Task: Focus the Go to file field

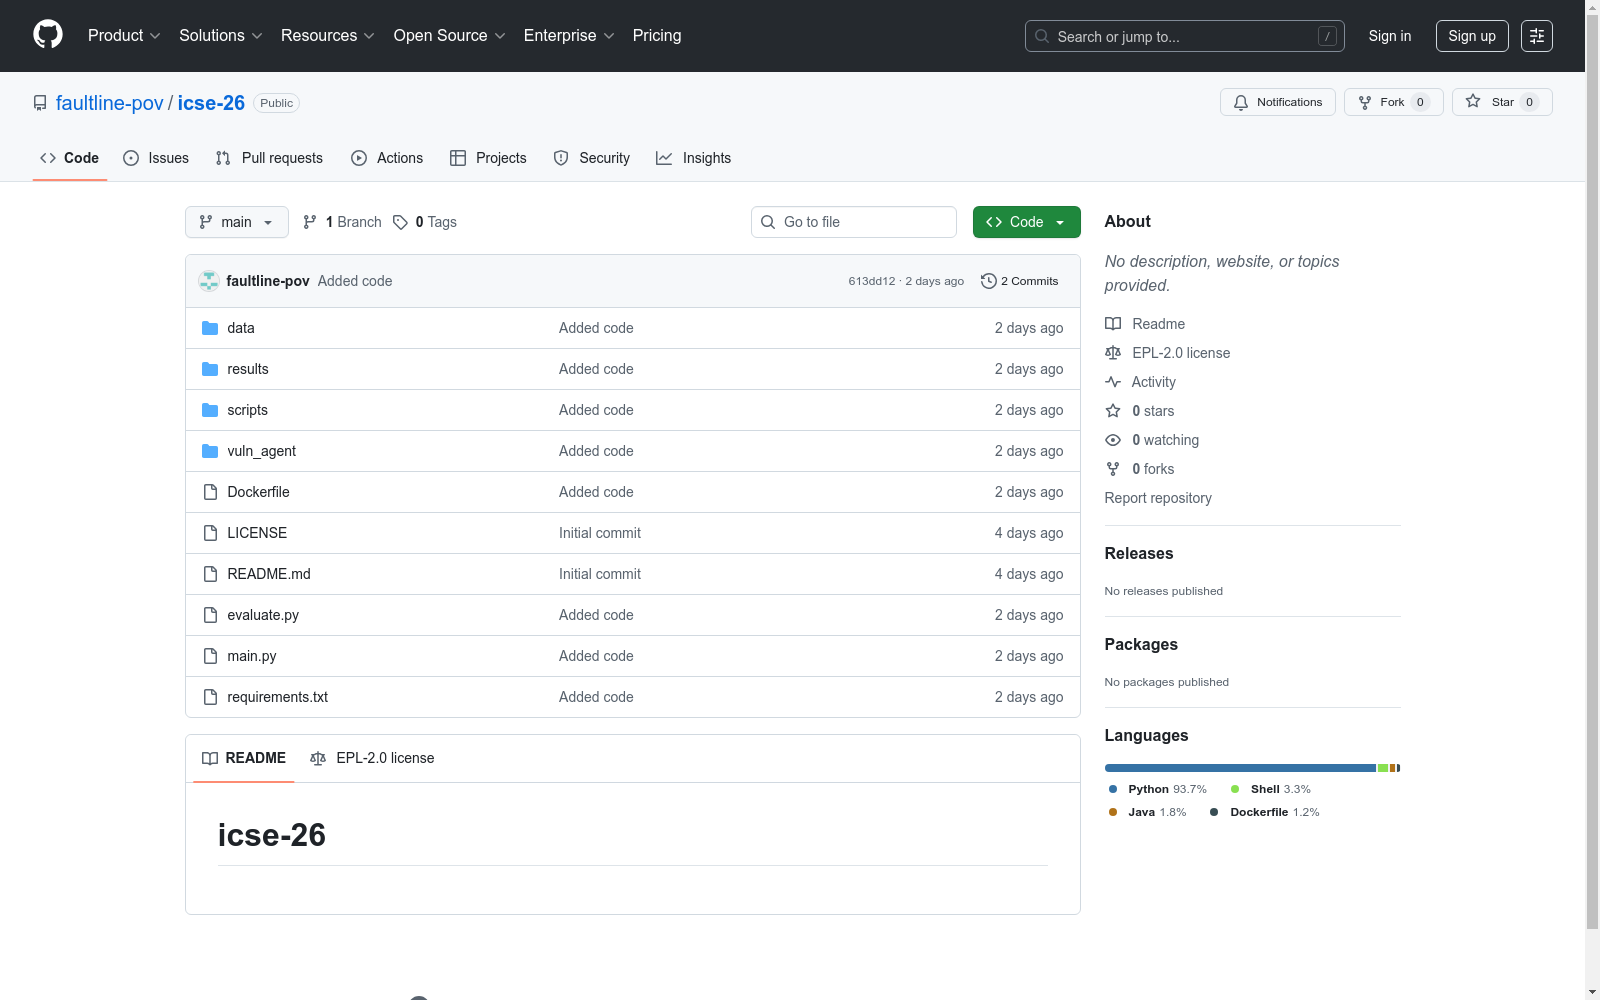Action: [854, 222]
